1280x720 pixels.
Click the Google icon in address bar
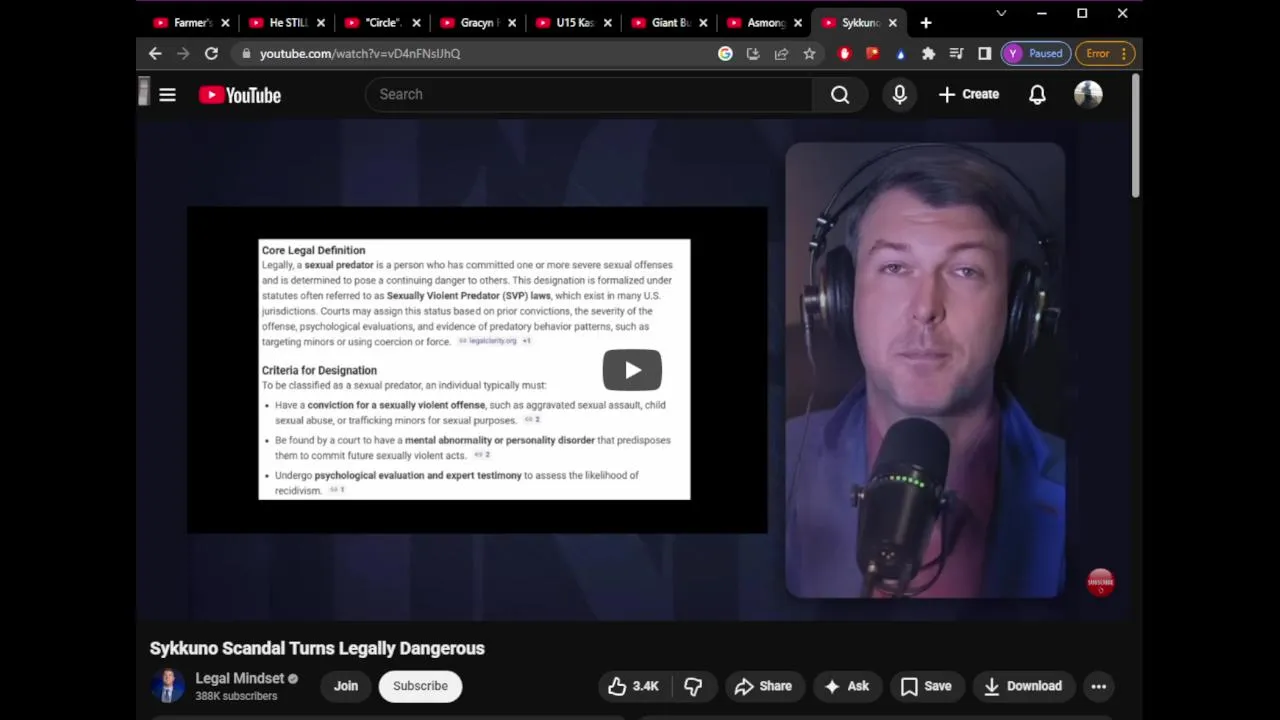click(725, 54)
